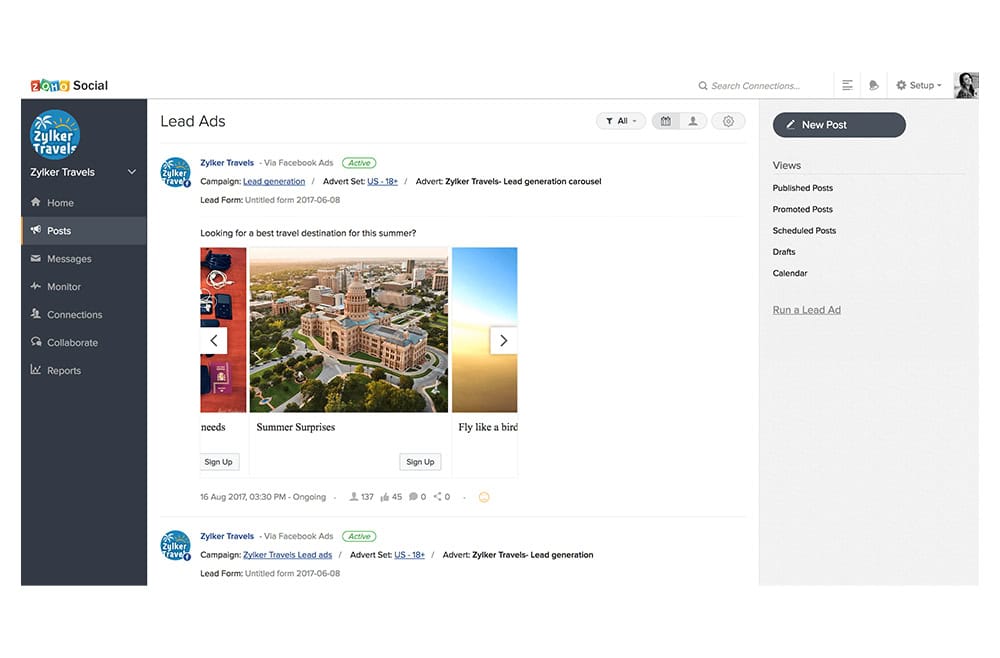Viewport: 1000px width, 658px height.
Task: Click the smiley icon under first ad
Action: [484, 497]
